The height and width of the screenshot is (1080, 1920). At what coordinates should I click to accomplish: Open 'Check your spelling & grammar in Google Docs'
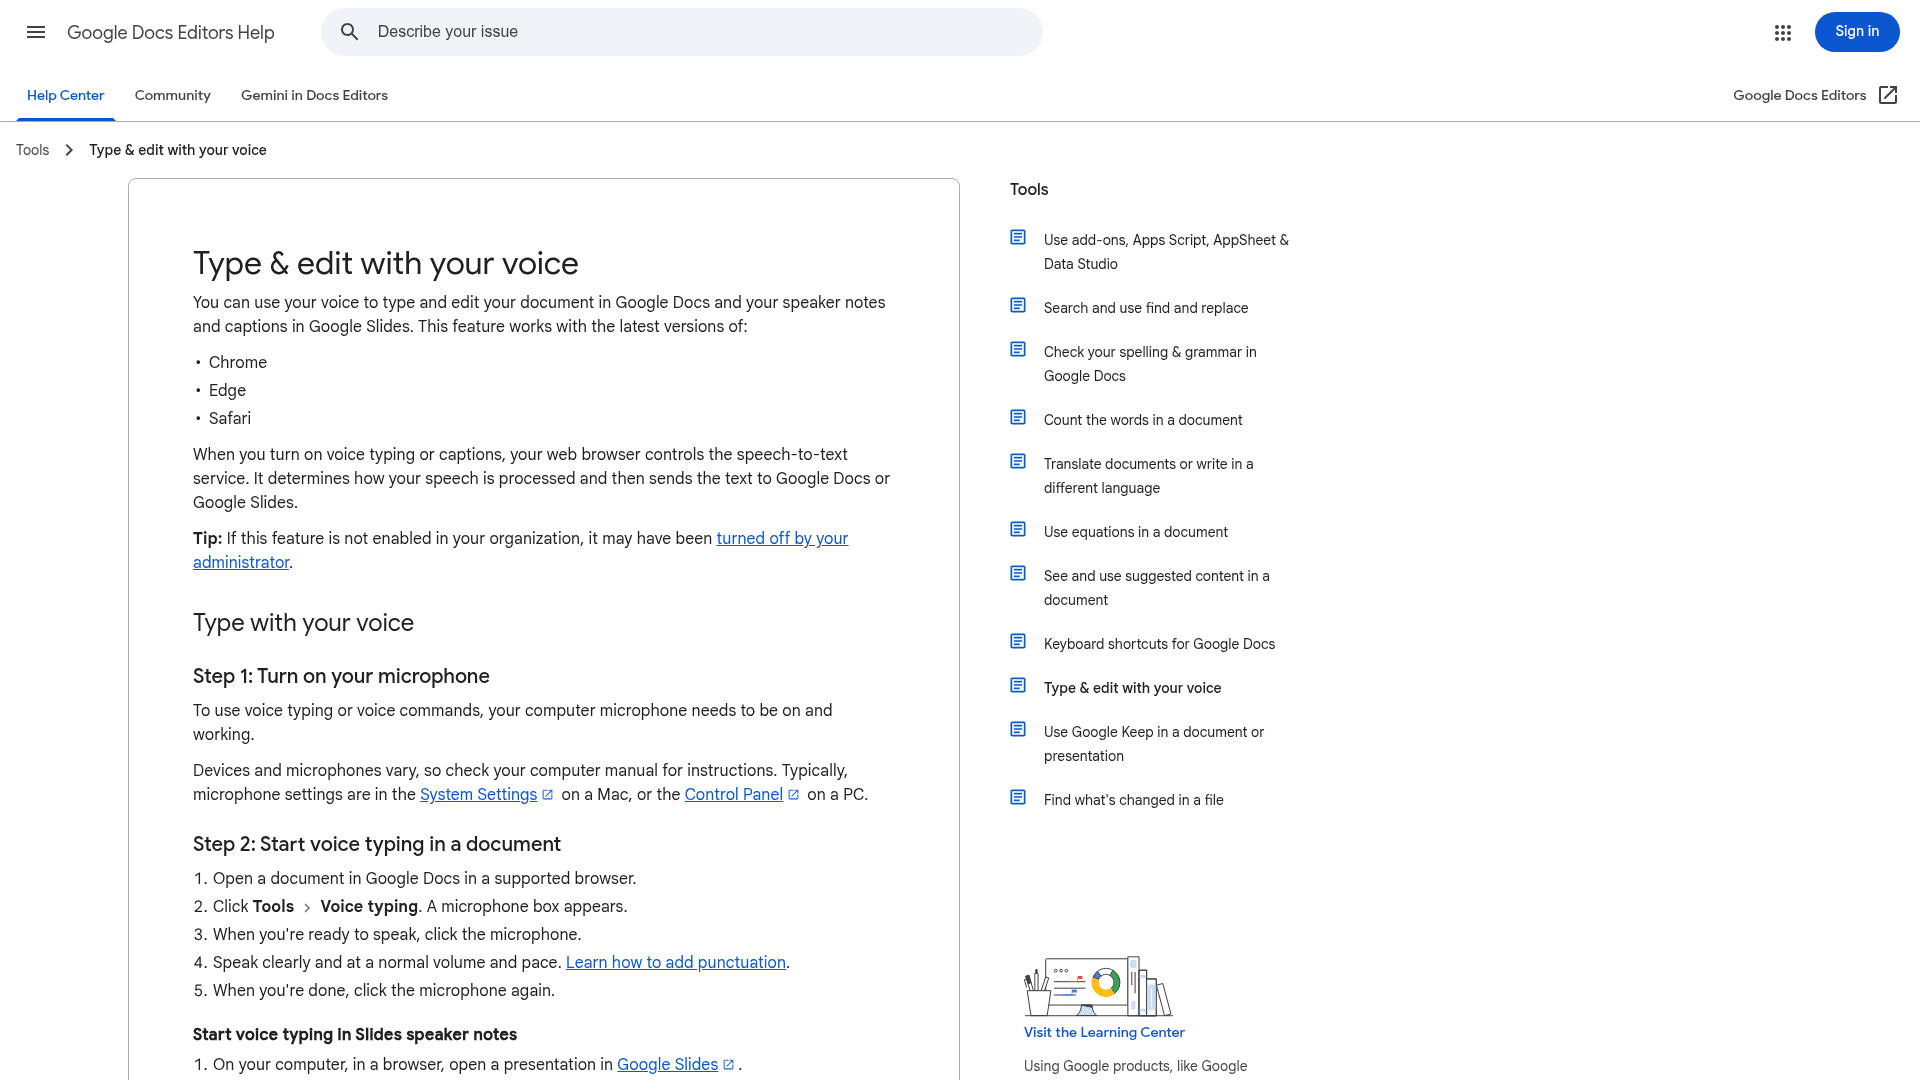click(x=1150, y=364)
